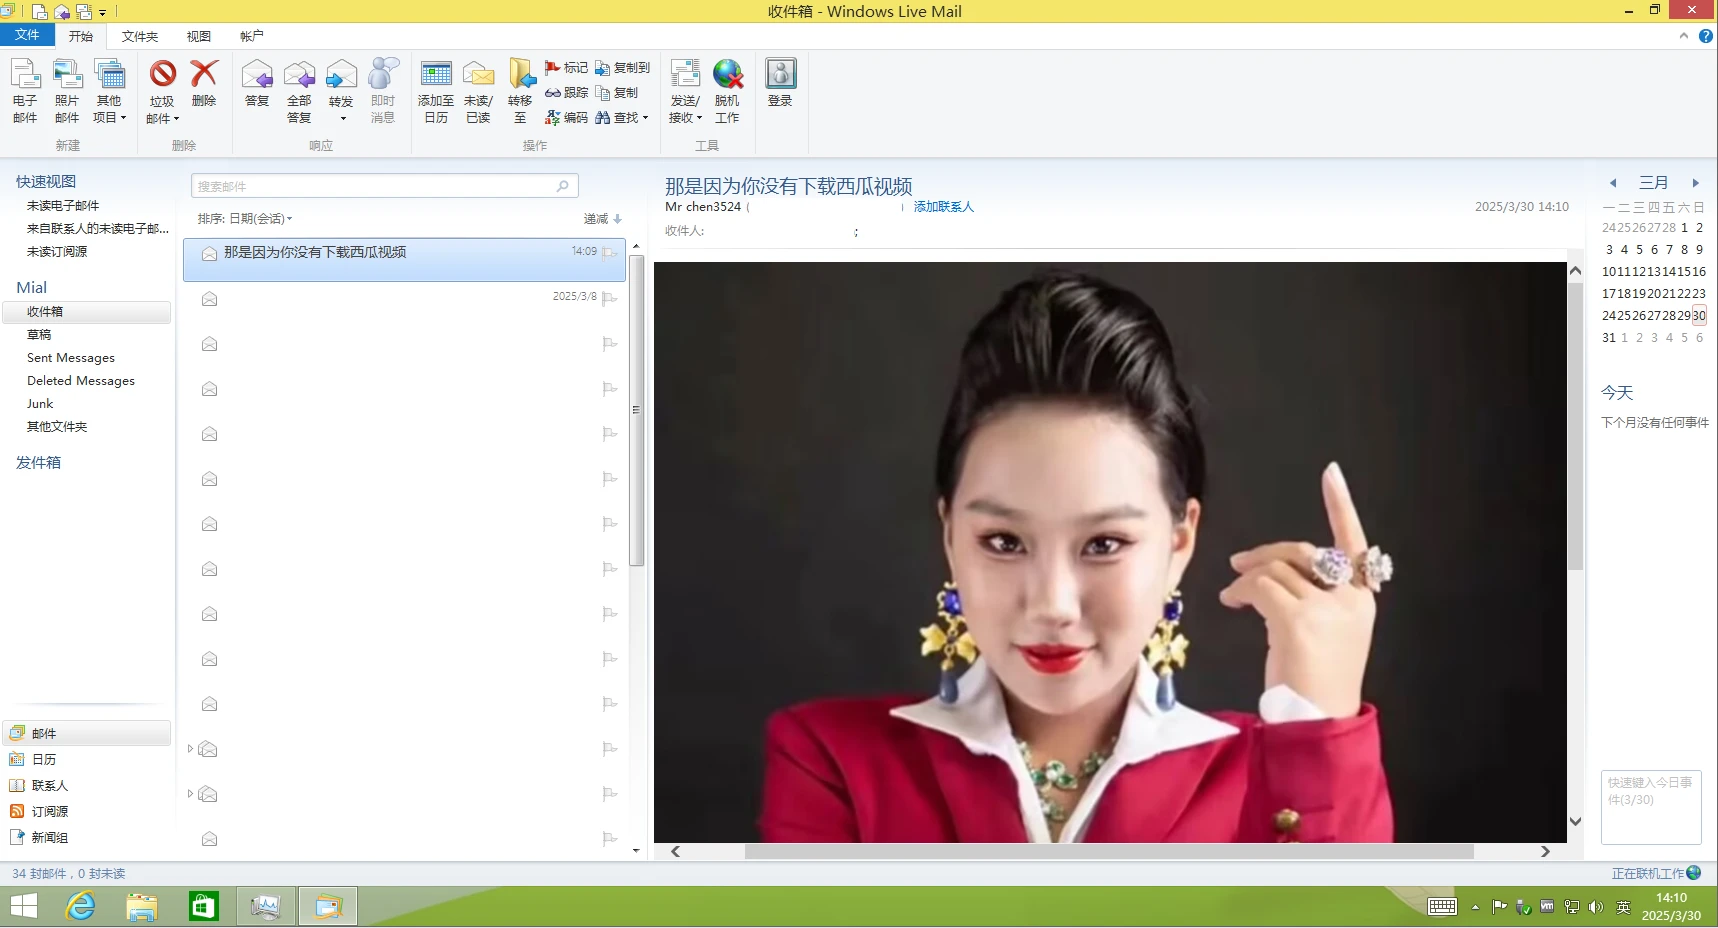Toggle the flag on the 2025/3/8 message
This screenshot has height=928, width=1718.
pos(609,298)
